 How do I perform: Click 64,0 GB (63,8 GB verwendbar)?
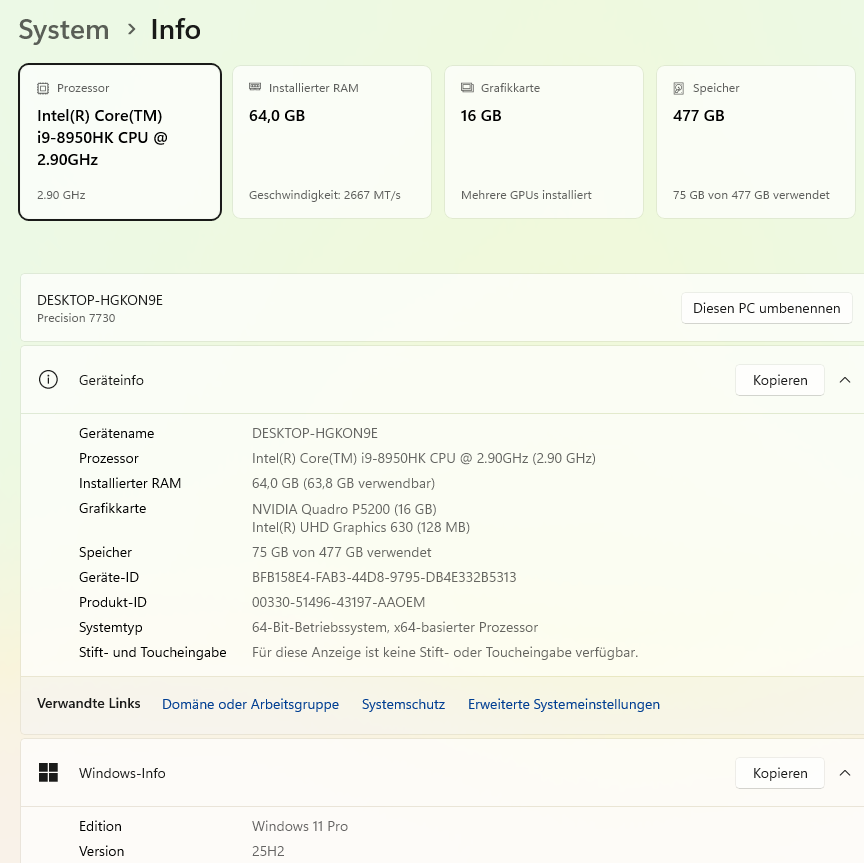[343, 483]
